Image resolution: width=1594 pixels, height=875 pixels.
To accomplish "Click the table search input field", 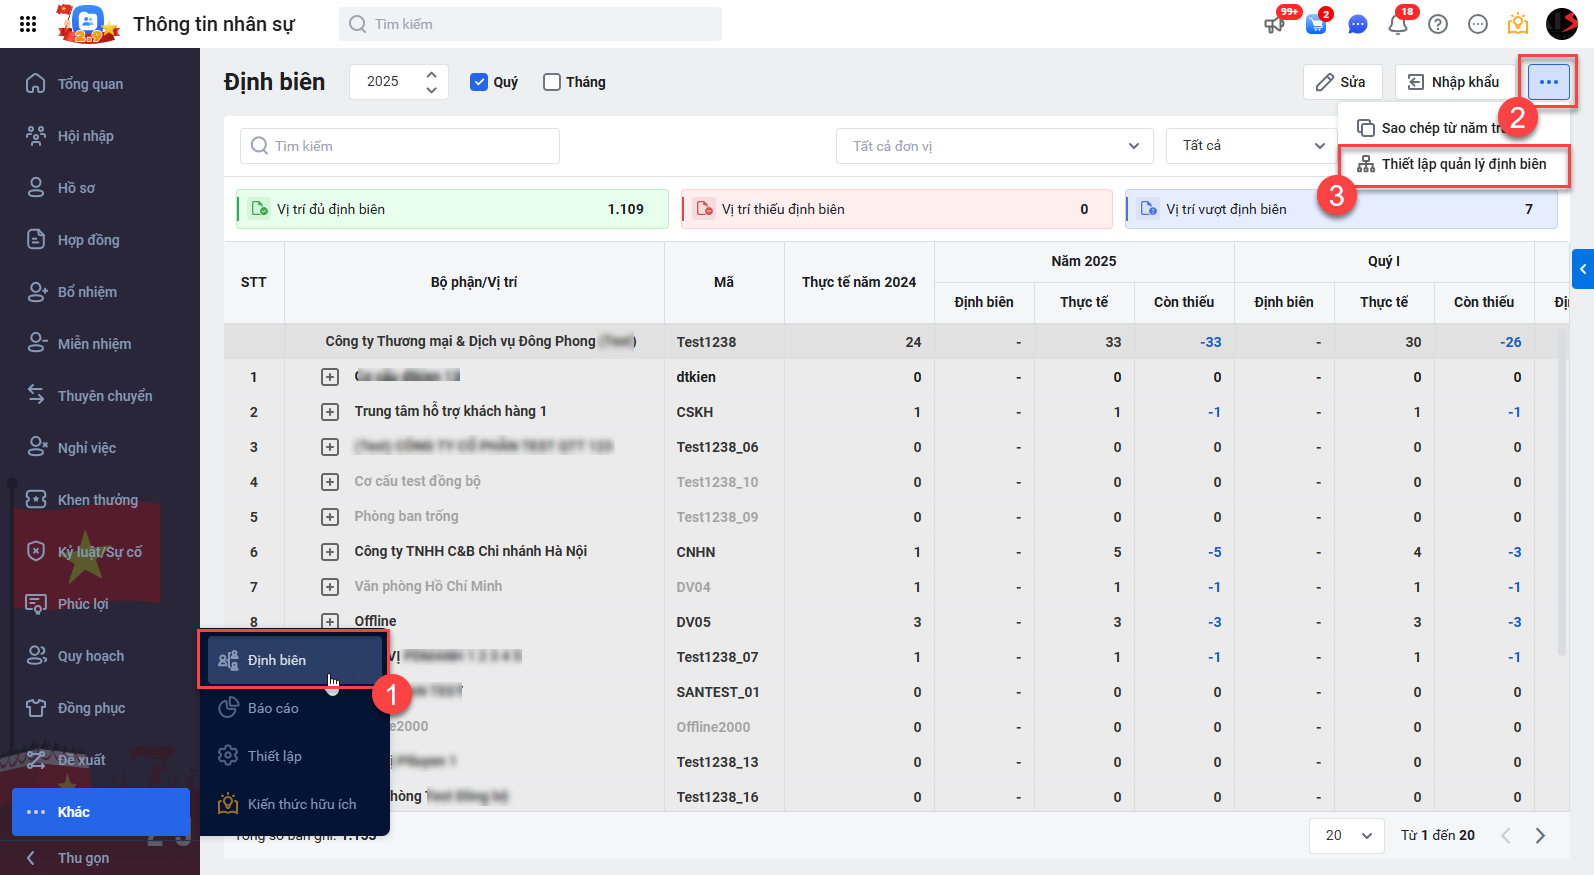I will coord(400,146).
